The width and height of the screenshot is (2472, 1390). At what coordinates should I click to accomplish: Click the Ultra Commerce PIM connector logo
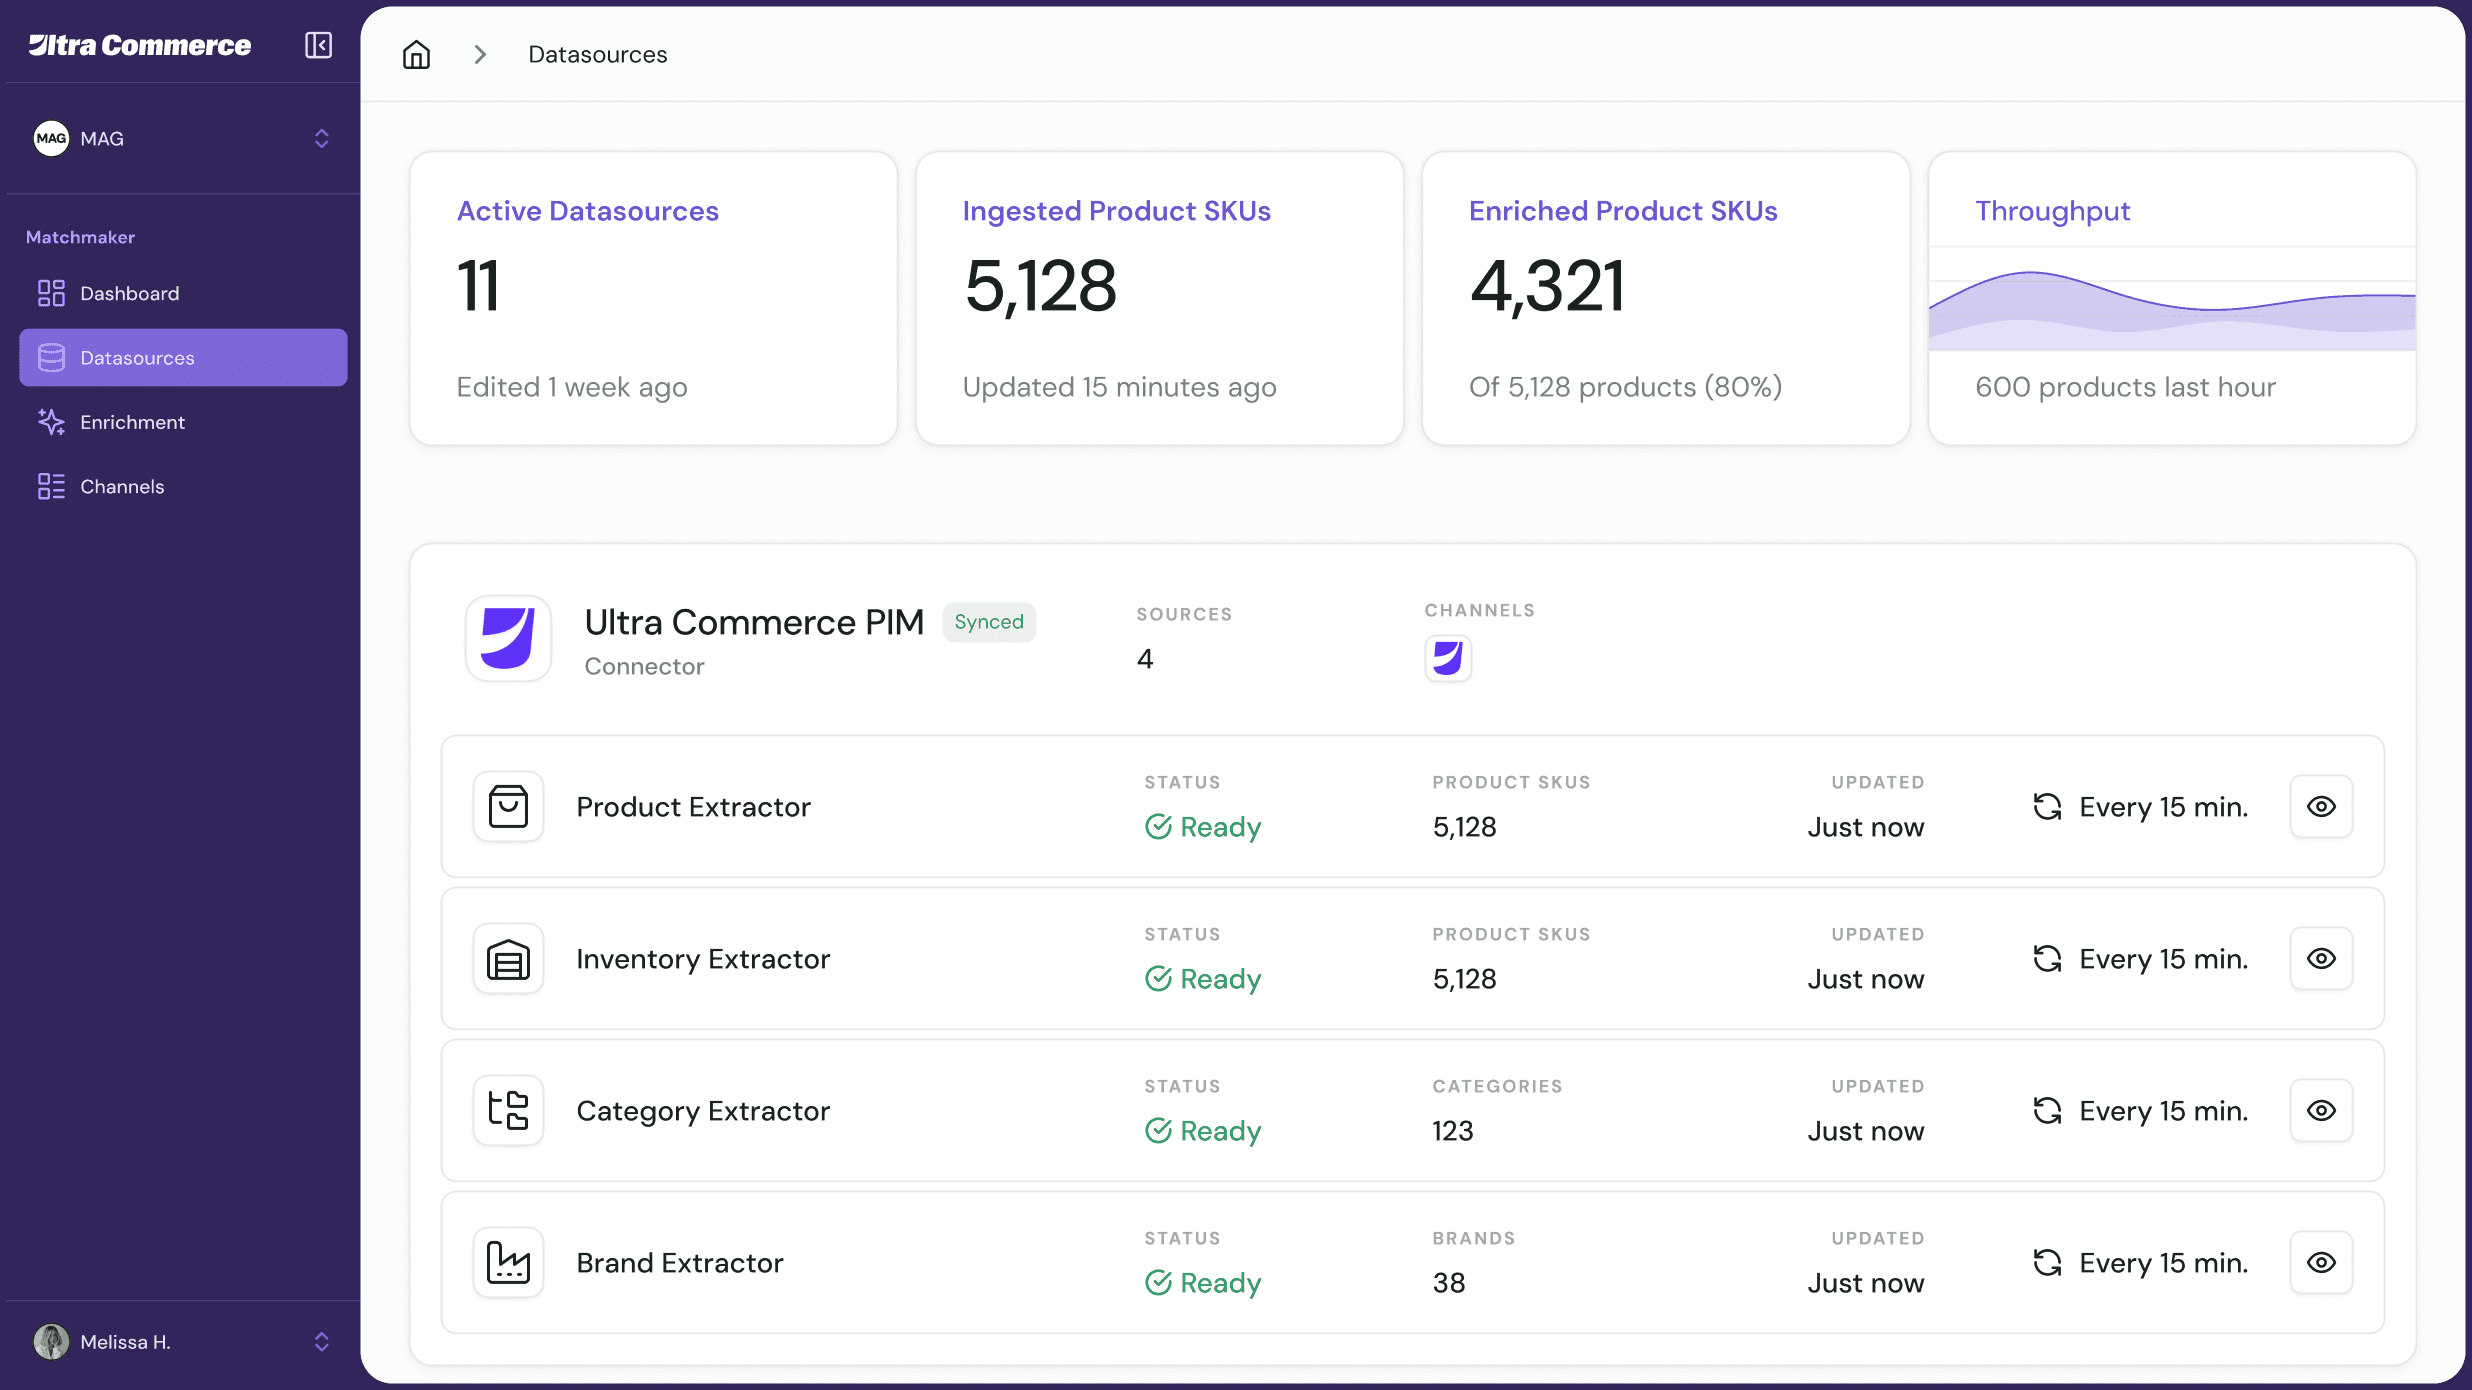508,638
